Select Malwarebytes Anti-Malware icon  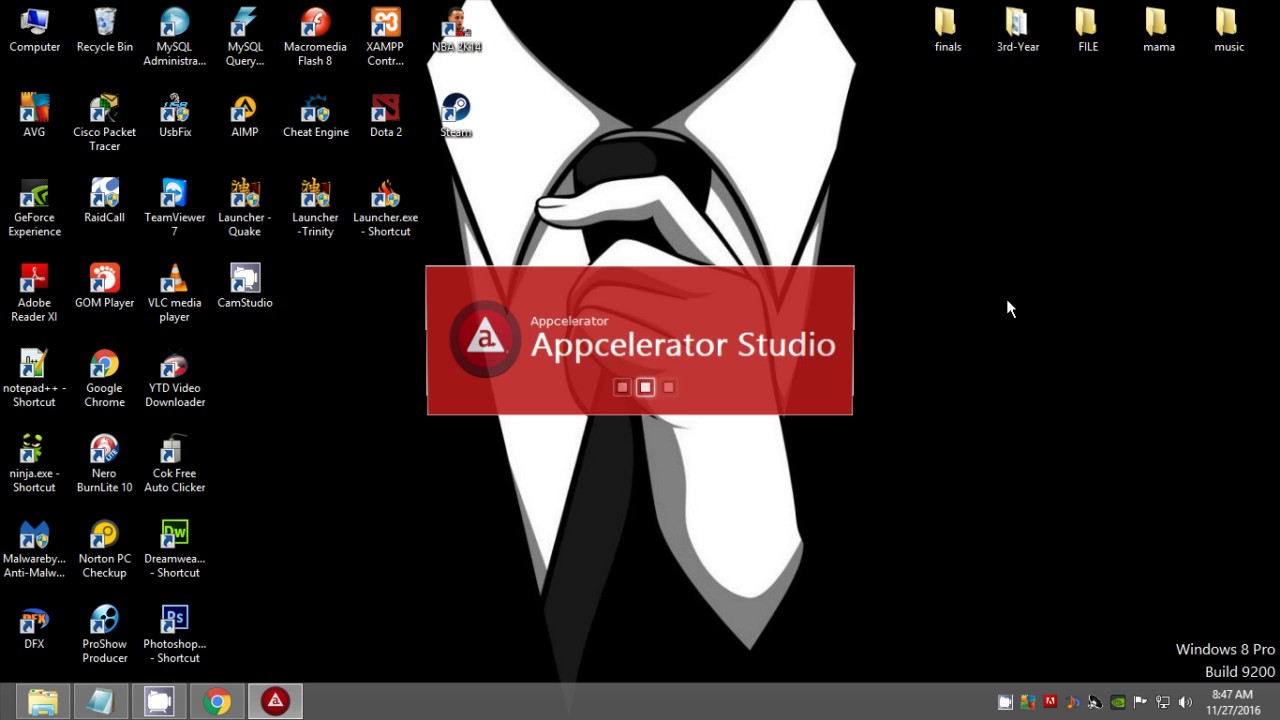click(x=35, y=549)
